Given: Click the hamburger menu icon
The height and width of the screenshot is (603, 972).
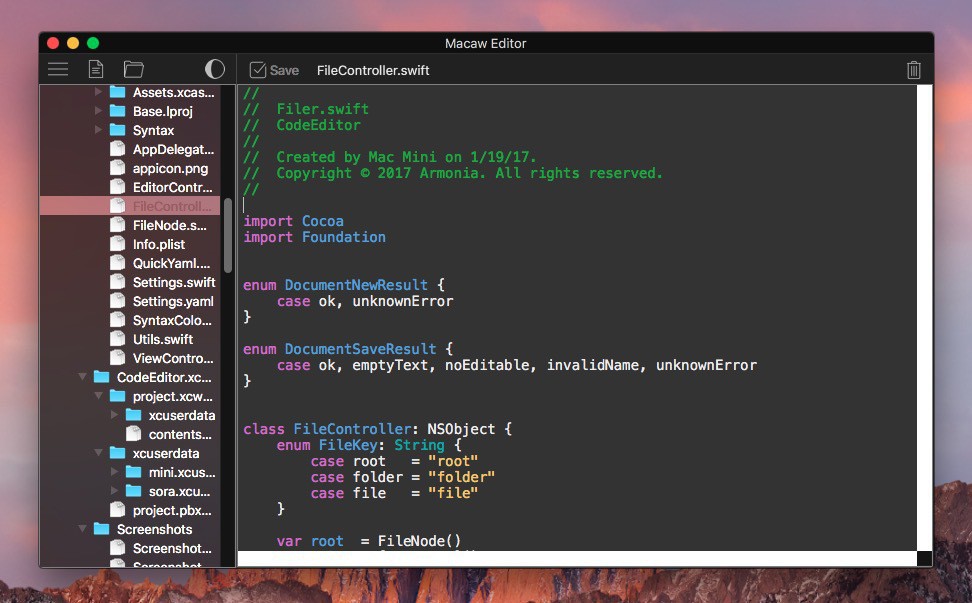Looking at the screenshot, I should pos(58,69).
